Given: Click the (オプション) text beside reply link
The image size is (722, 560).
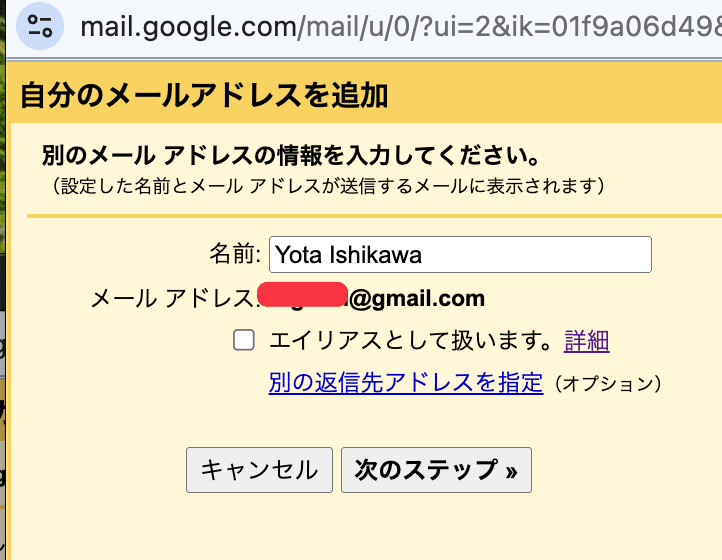Looking at the screenshot, I should (608, 383).
